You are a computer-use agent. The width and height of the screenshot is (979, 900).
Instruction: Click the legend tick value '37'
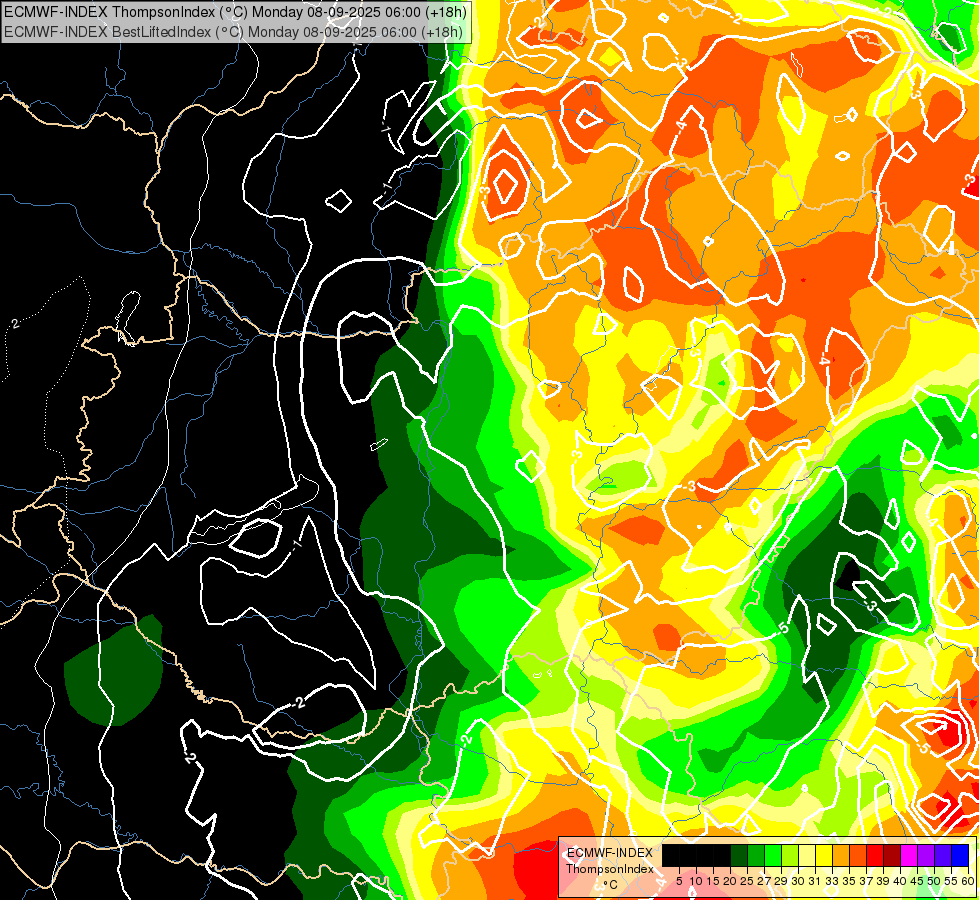(867, 881)
